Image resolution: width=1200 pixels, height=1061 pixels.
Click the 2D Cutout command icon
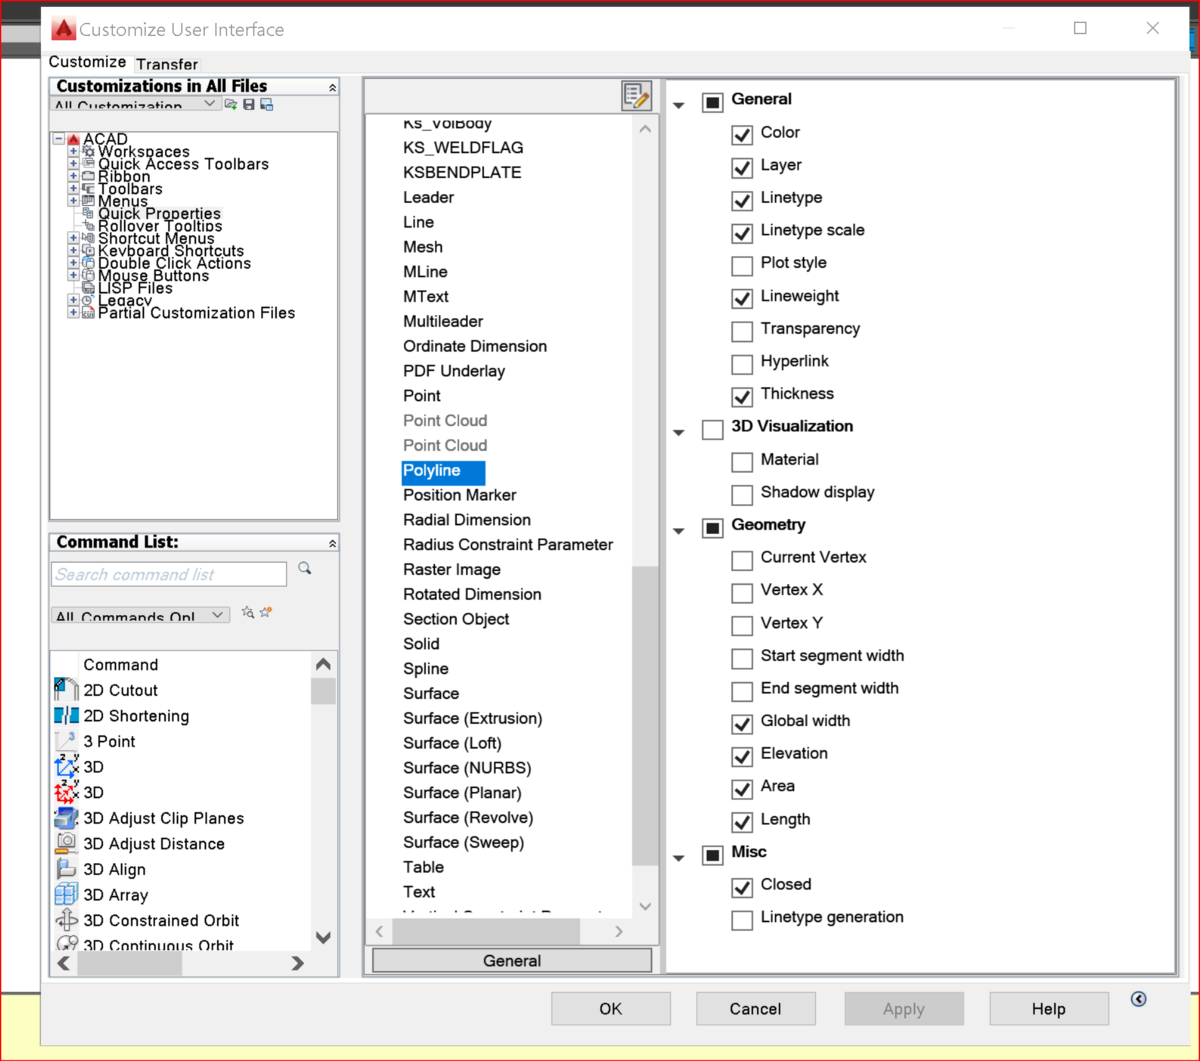pos(66,690)
